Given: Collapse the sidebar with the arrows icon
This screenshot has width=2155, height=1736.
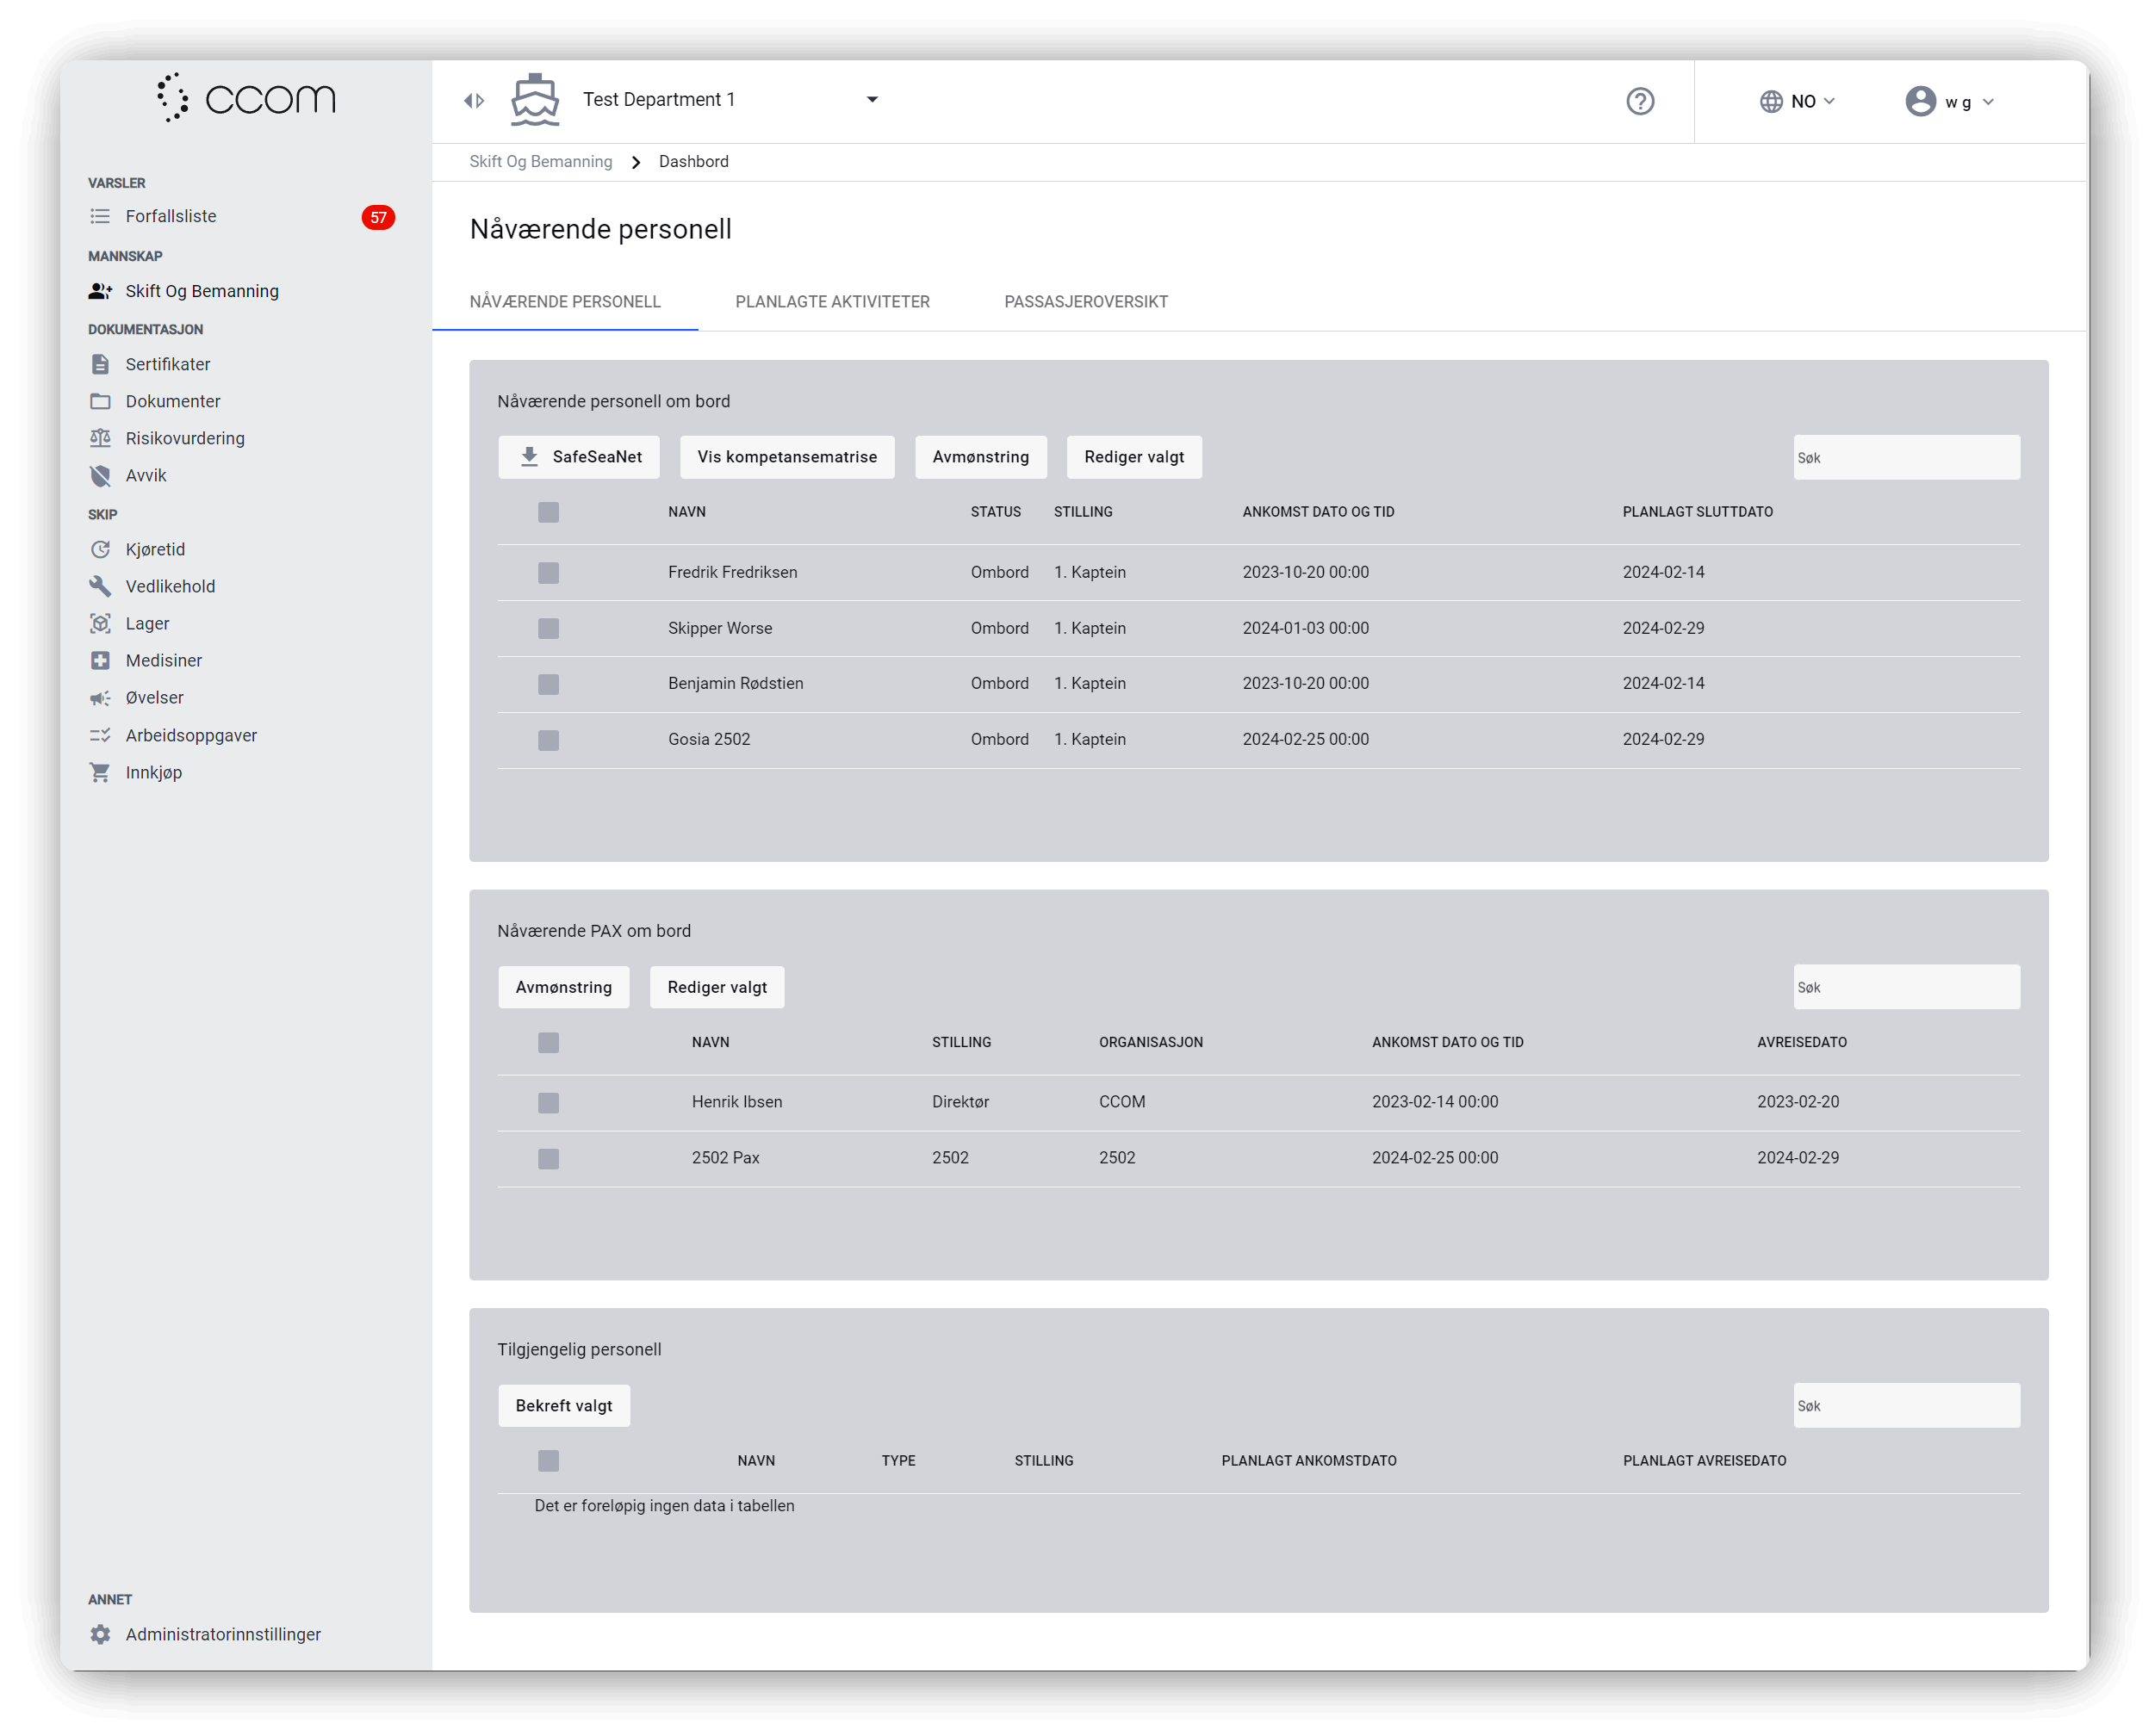Looking at the screenshot, I should tap(474, 100).
